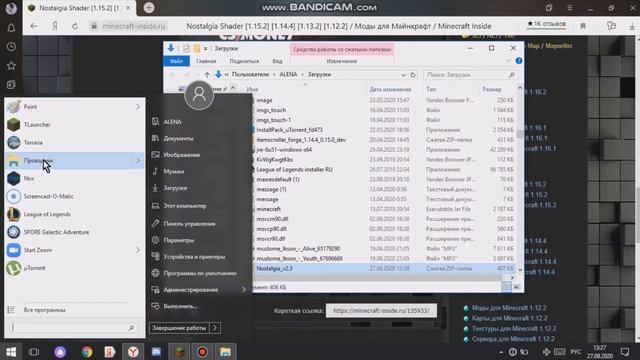Launch µTorrent from Start menu
The height and width of the screenshot is (360, 640).
pos(34,268)
